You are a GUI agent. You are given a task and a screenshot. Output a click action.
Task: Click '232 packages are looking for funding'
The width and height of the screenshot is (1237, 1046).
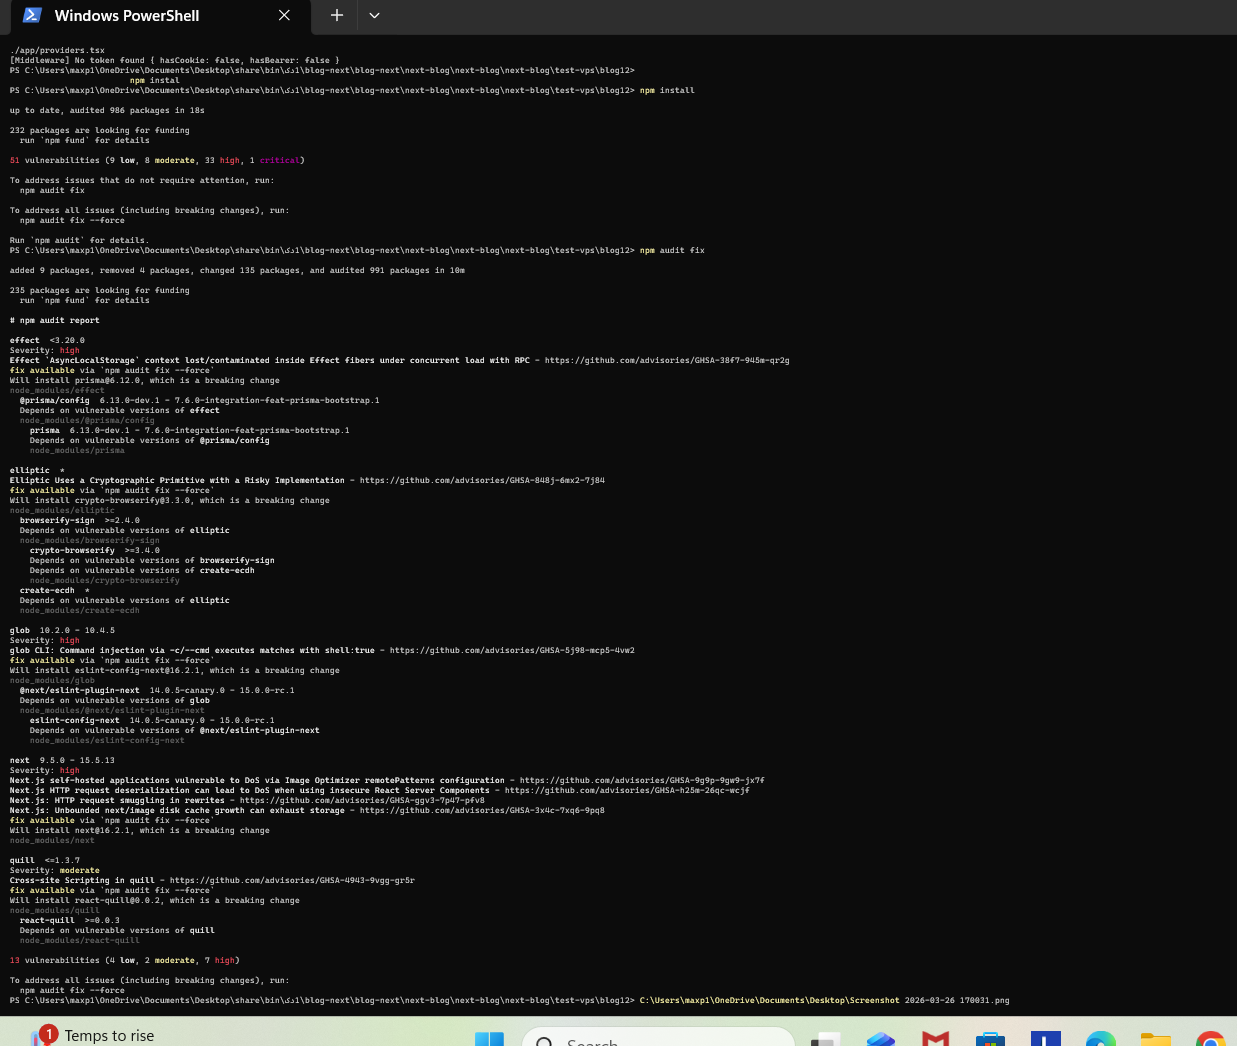click(99, 130)
